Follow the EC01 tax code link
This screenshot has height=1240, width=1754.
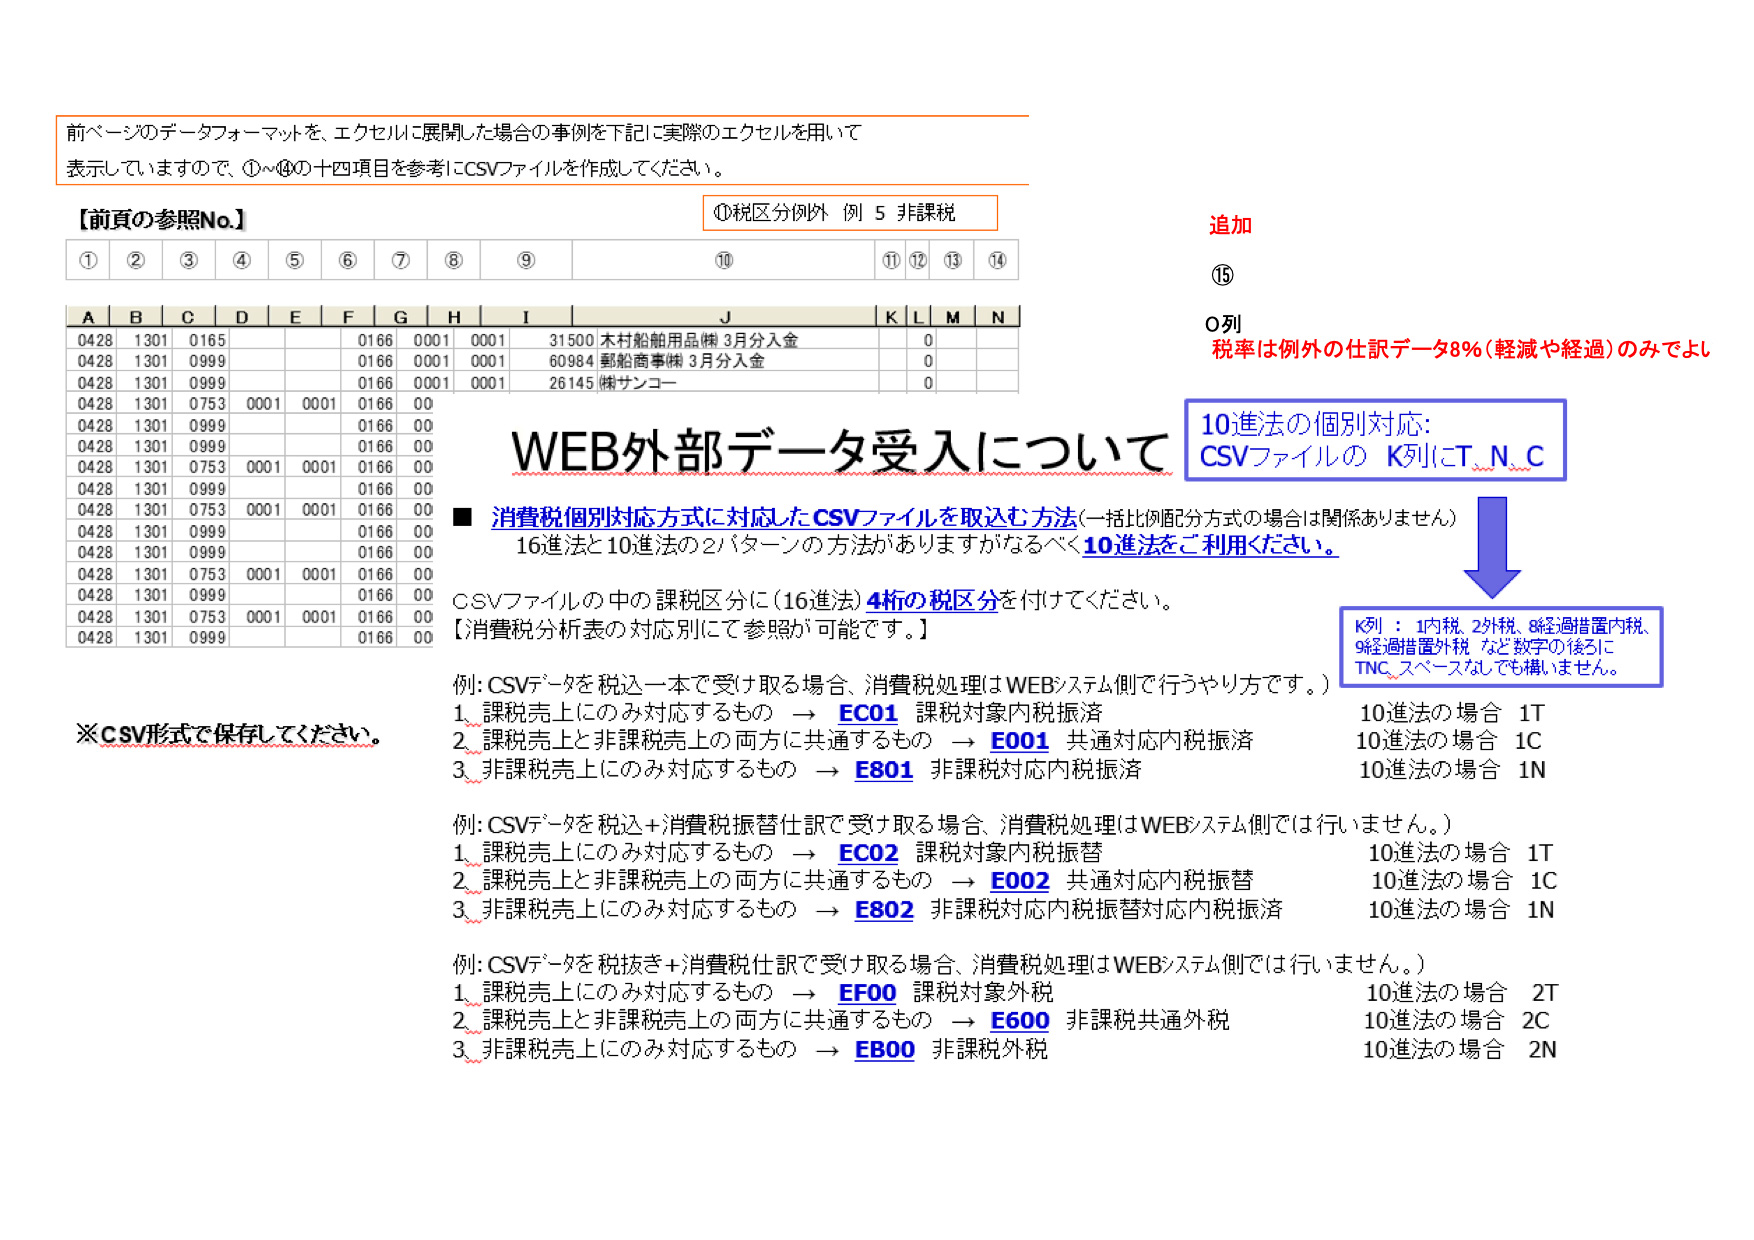point(867,713)
